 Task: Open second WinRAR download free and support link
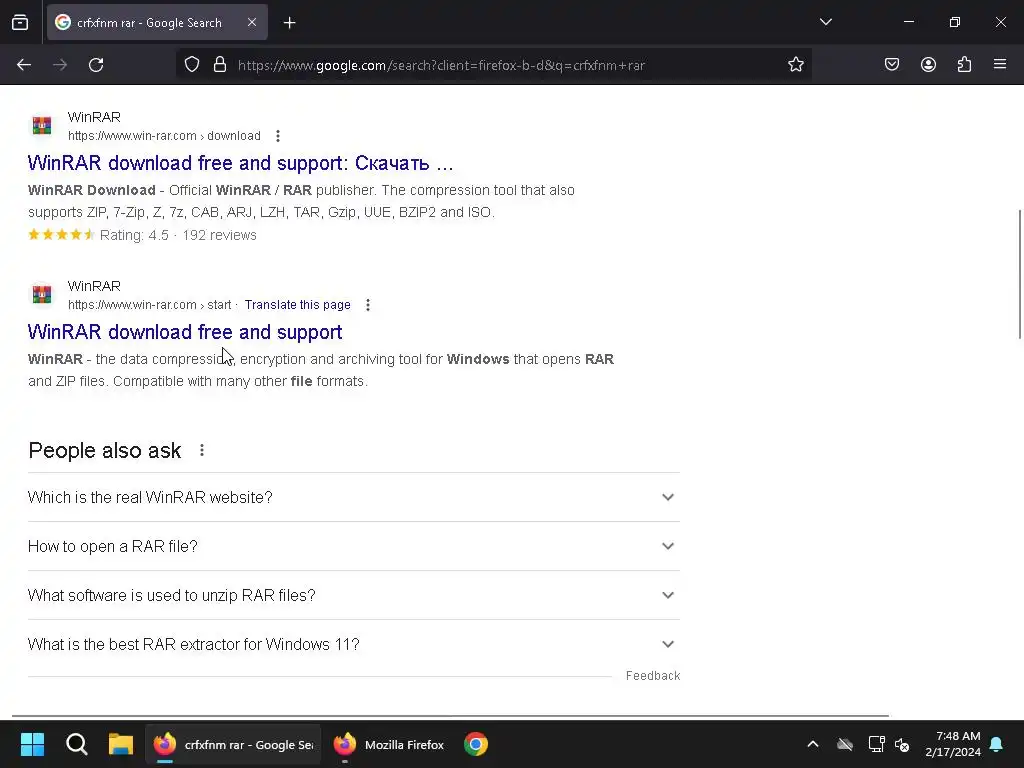pyautogui.click(x=185, y=332)
